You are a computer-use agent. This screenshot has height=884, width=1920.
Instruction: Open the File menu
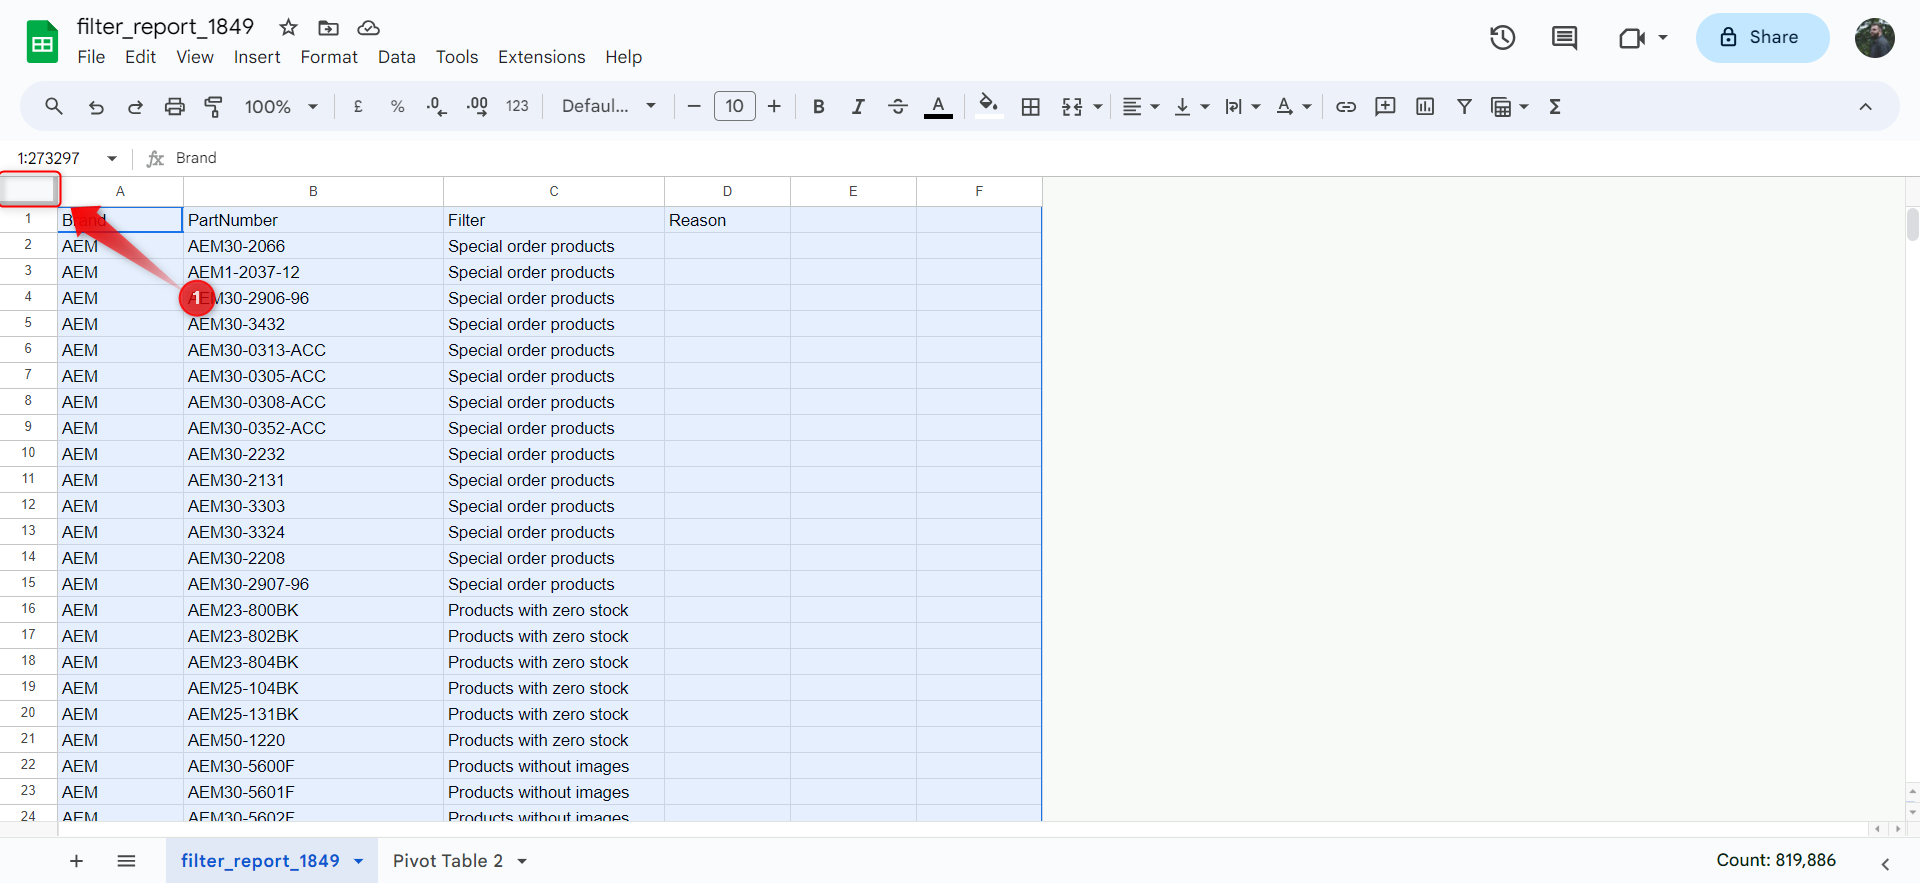(x=91, y=57)
